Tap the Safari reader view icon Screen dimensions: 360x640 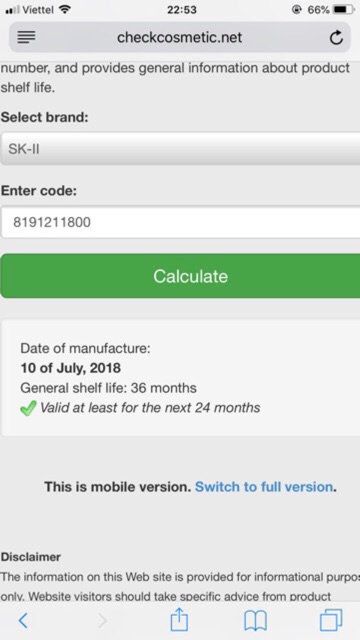[27, 38]
